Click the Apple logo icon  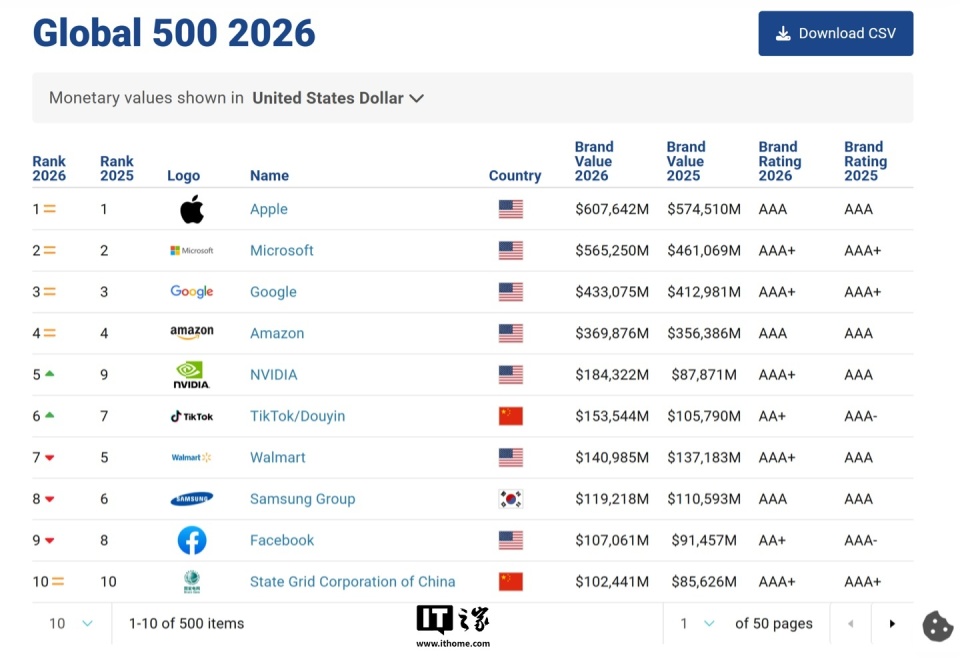tap(192, 209)
